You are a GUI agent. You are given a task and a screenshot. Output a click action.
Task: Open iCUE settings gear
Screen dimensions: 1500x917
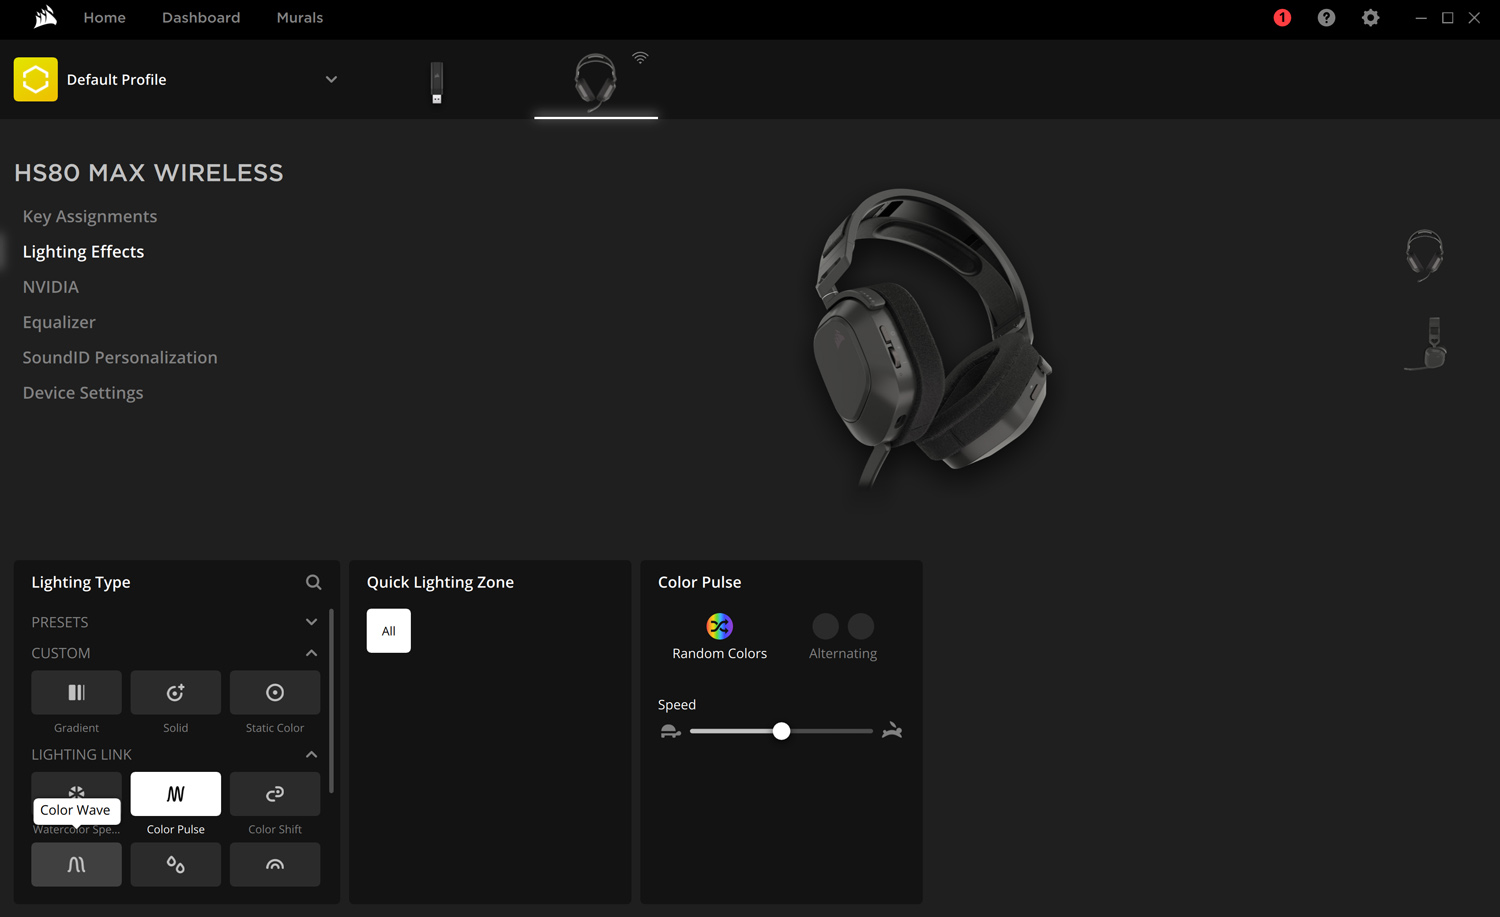(x=1370, y=18)
